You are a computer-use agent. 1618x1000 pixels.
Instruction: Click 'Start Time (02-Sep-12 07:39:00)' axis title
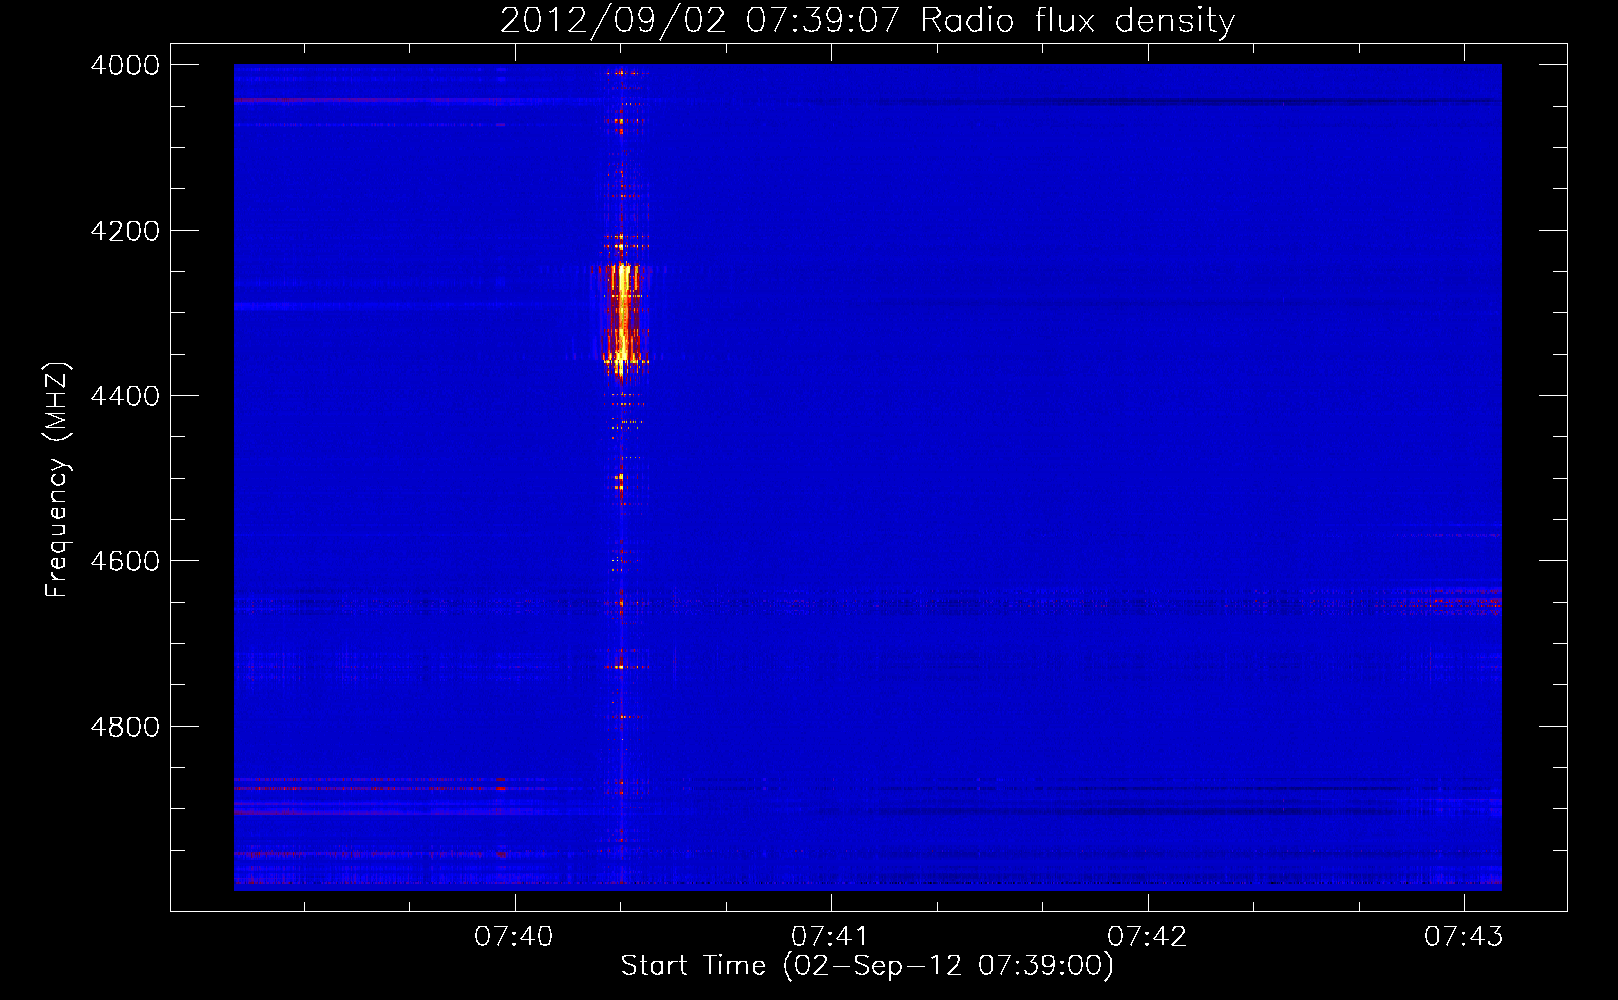pos(867,966)
